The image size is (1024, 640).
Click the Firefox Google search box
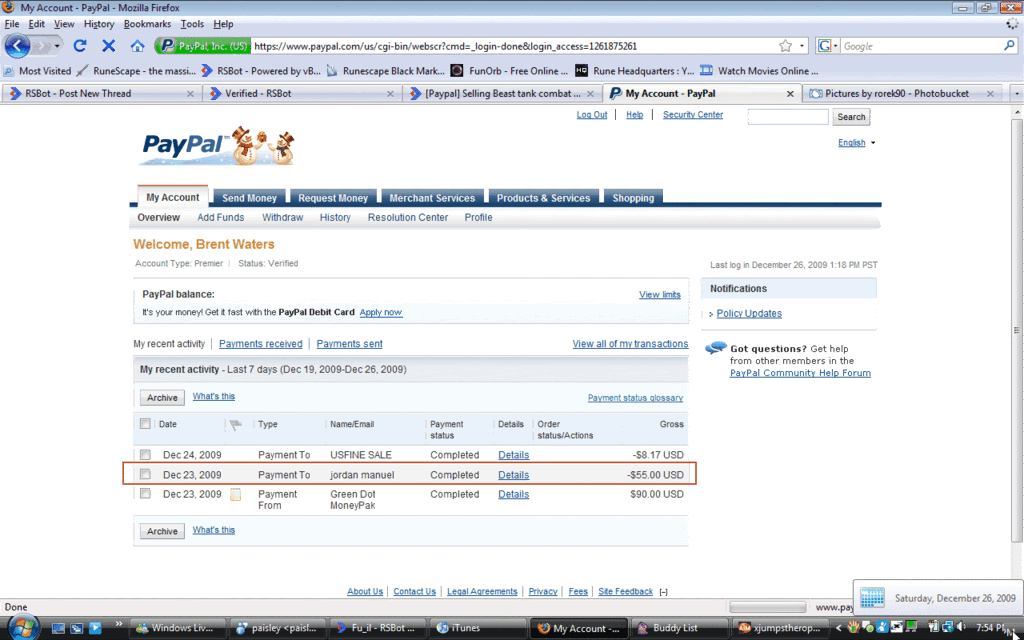click(921, 46)
